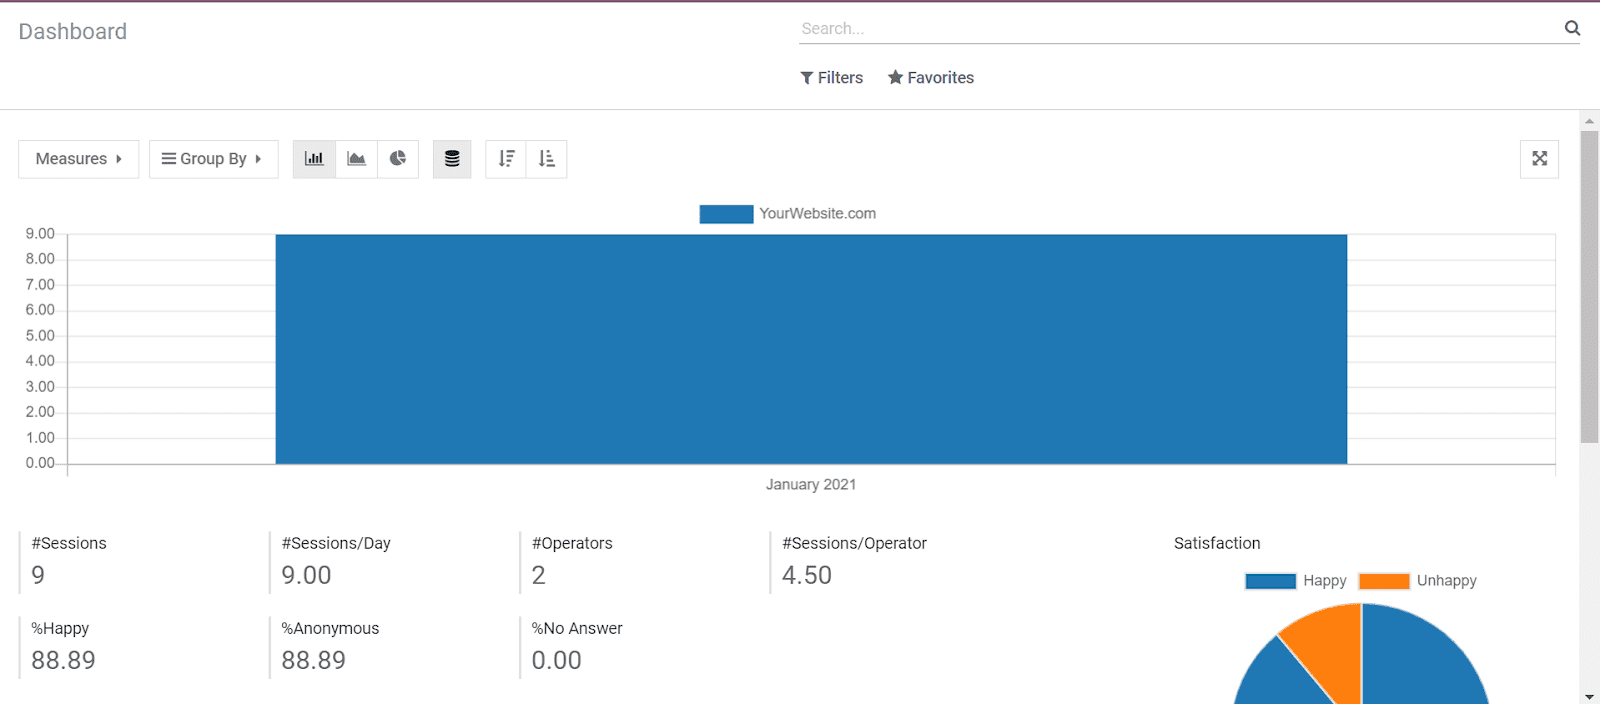This screenshot has width=1600, height=704.
Task: Open the Group By dropdown
Action: (x=213, y=159)
